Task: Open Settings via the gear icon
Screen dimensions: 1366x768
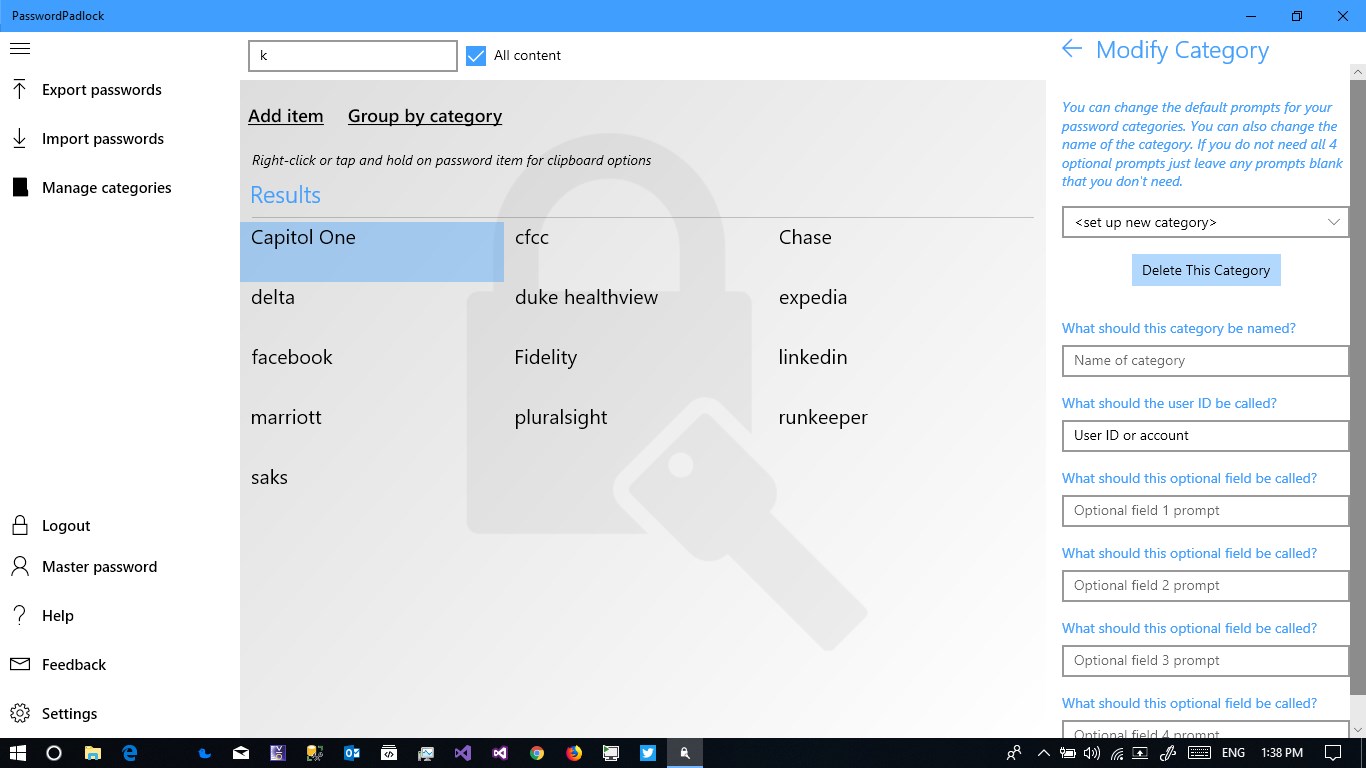Action: (19, 713)
